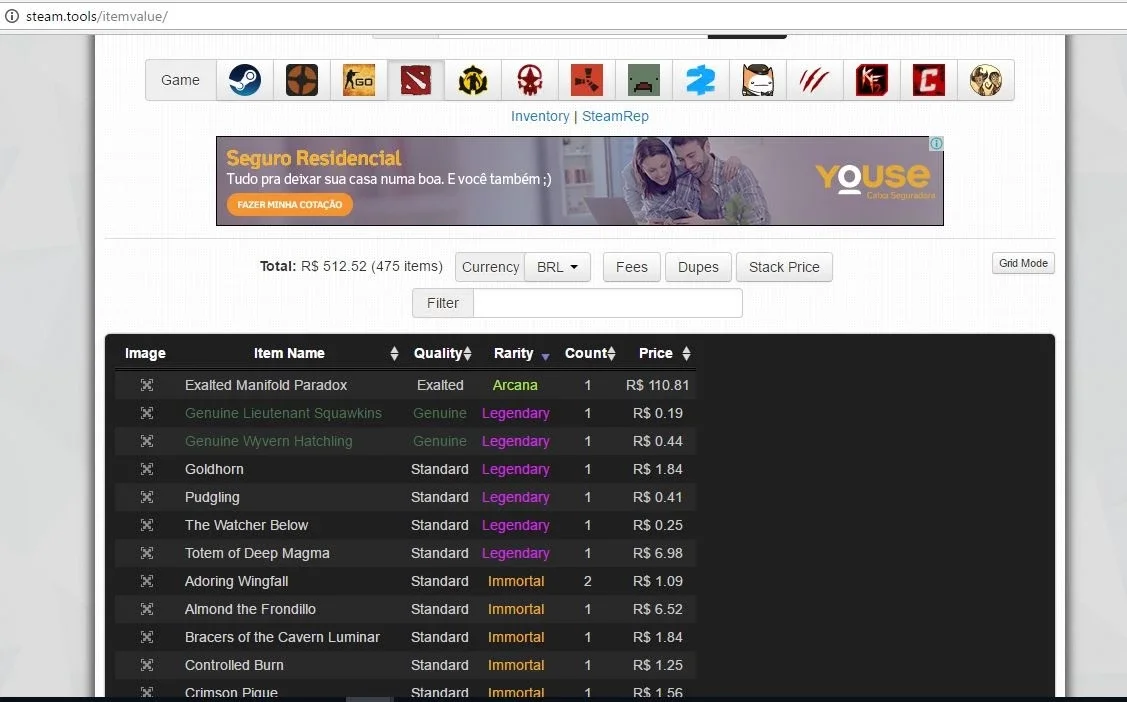
Task: Toggle the Dupes button
Action: [x=698, y=267]
